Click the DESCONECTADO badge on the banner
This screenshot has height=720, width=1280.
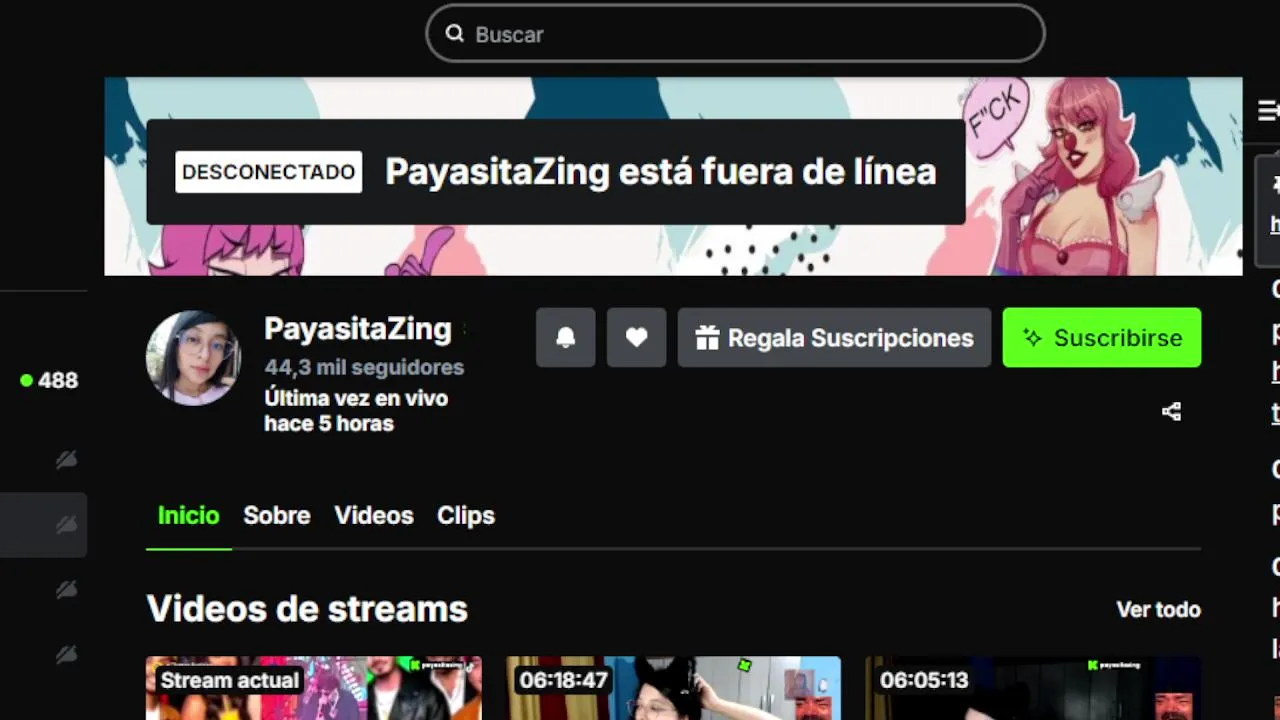tap(269, 172)
